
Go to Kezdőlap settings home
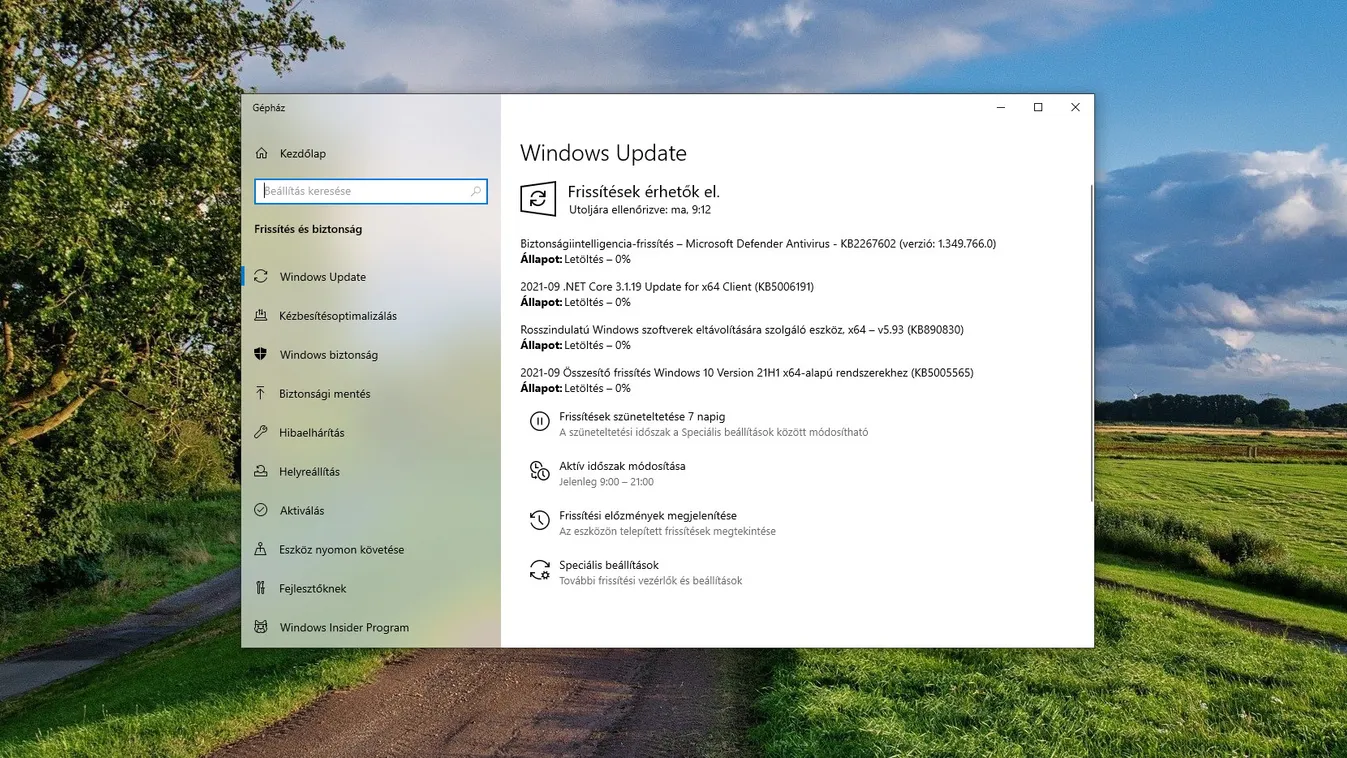tap(371, 153)
